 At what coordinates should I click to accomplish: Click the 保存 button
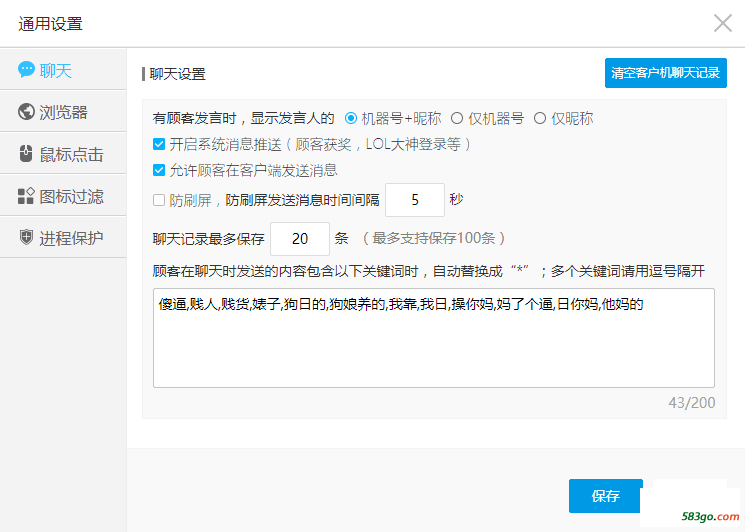coord(605,496)
